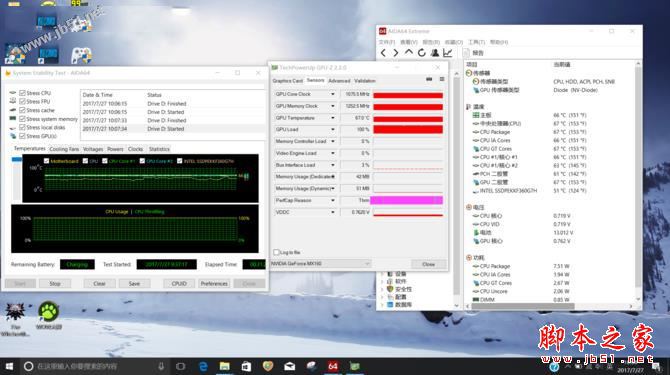Click the GPU Load red graph bar

tap(408, 129)
